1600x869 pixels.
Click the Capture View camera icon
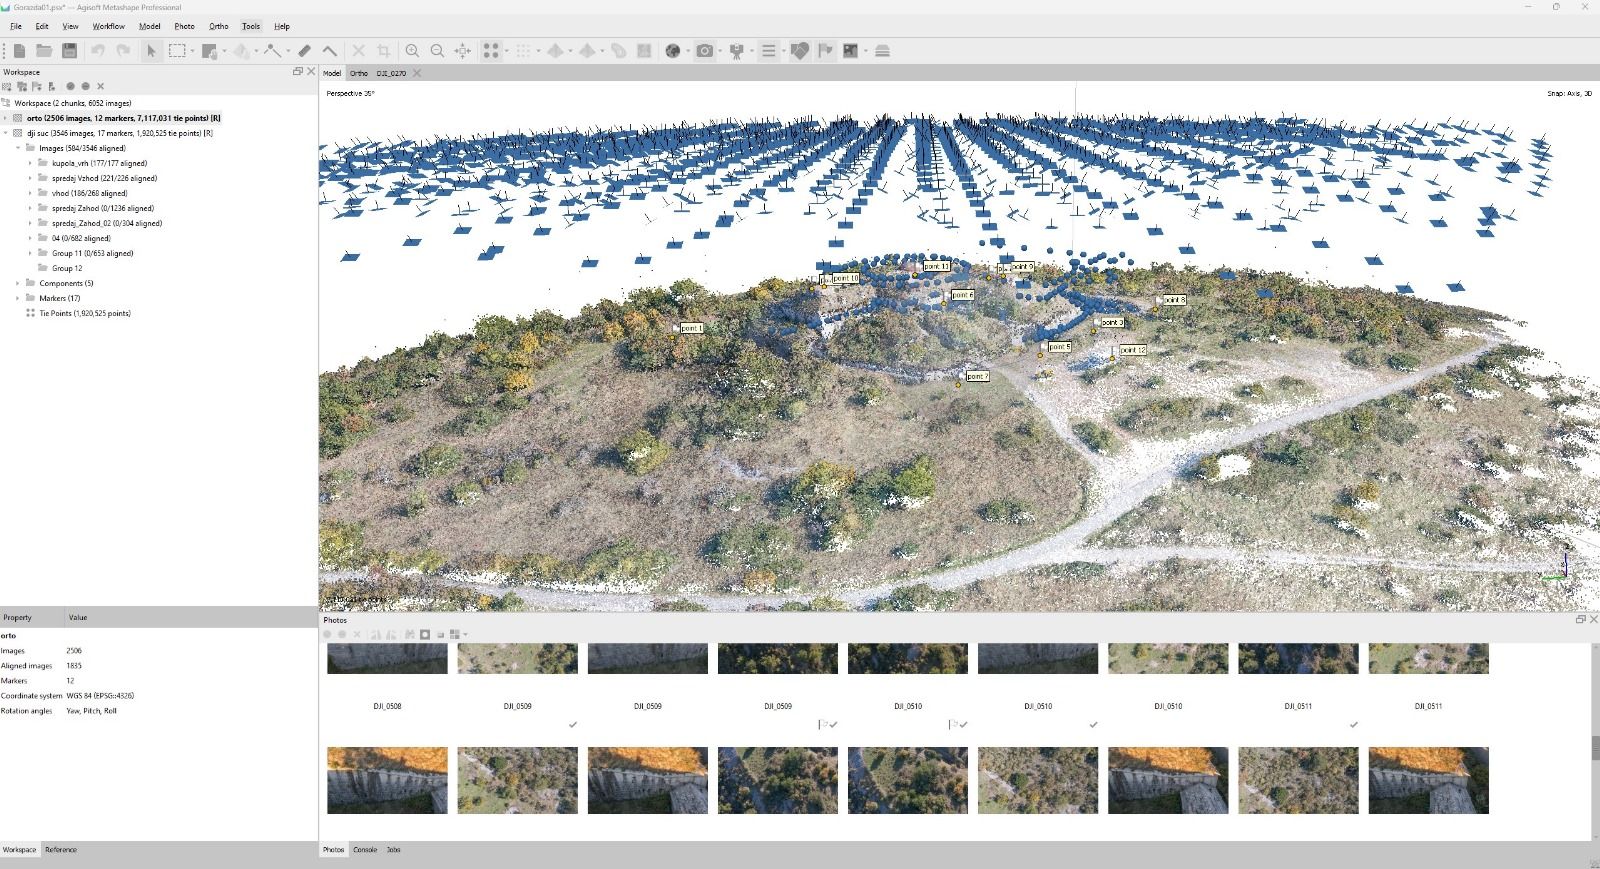coord(705,51)
